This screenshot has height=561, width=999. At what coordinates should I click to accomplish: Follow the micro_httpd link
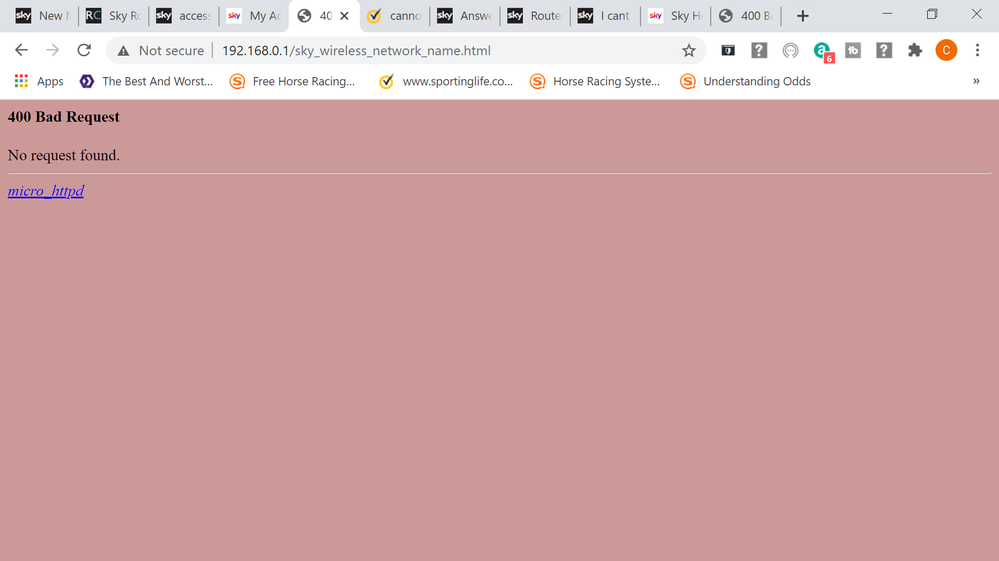coord(46,191)
